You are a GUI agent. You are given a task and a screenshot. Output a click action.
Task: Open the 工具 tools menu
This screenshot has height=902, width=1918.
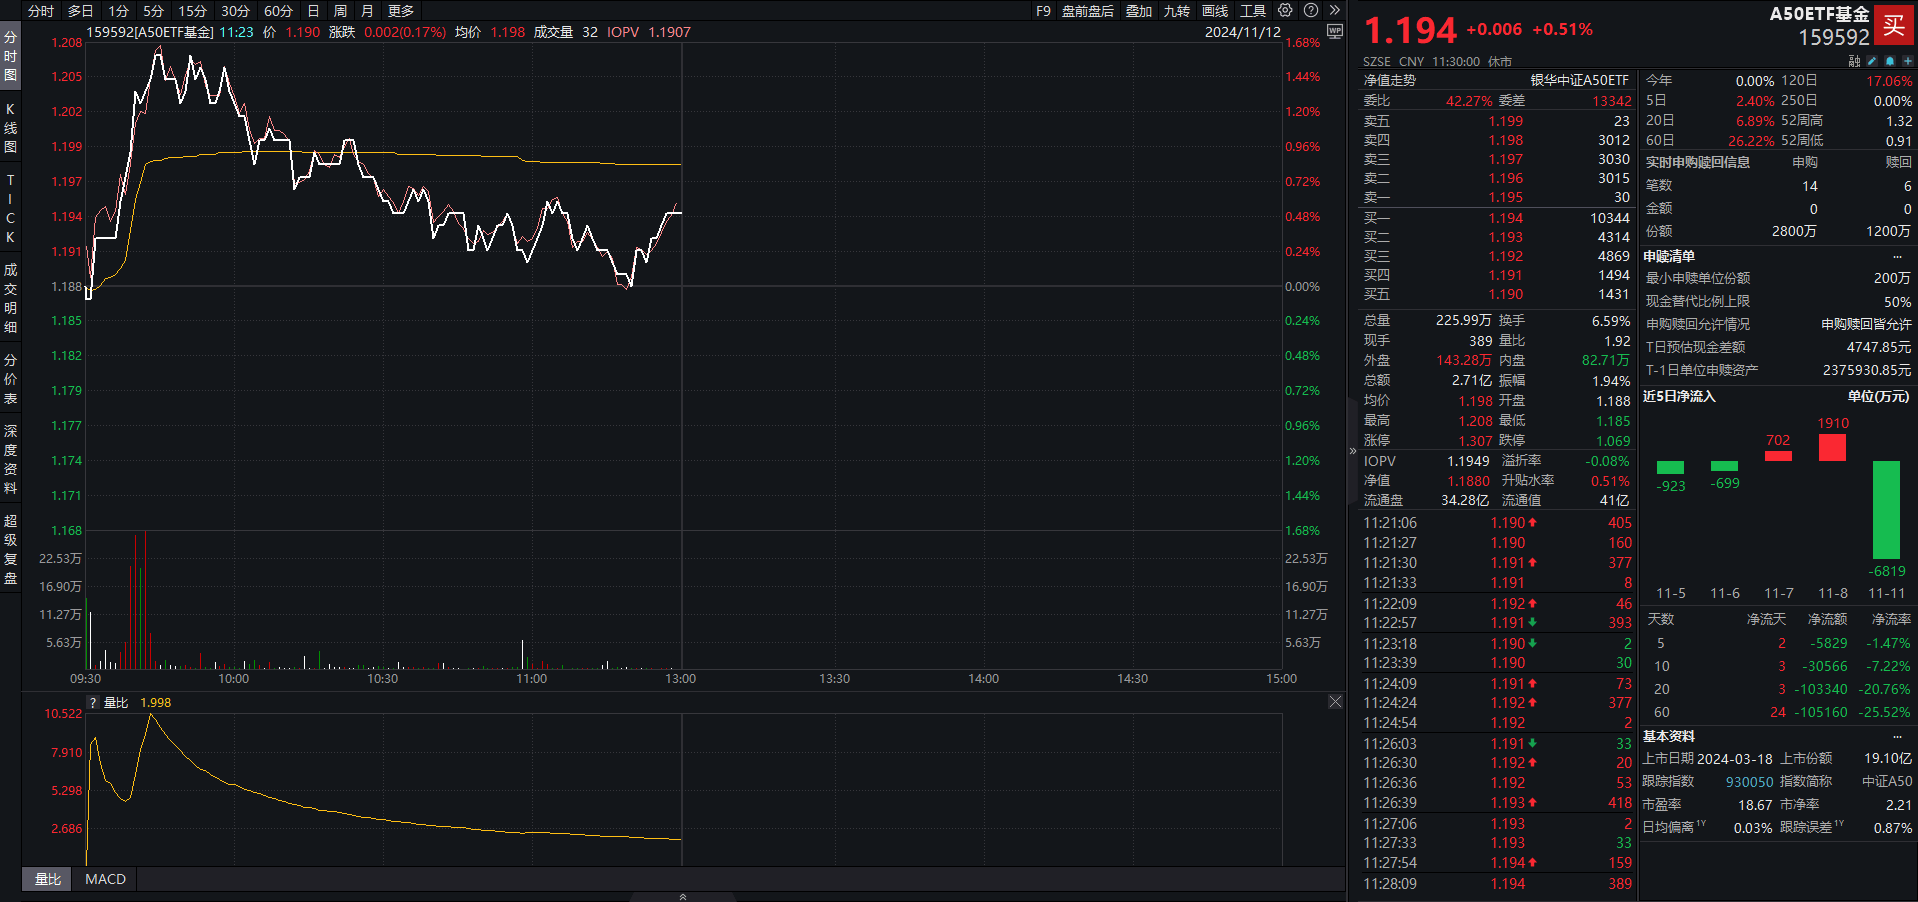point(1252,11)
